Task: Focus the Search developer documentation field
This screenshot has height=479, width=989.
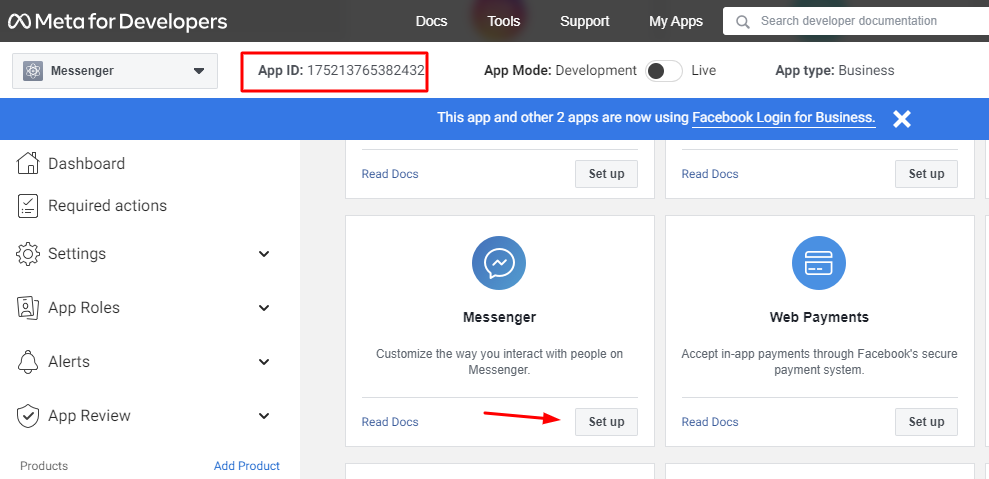Action: pyautogui.click(x=856, y=21)
